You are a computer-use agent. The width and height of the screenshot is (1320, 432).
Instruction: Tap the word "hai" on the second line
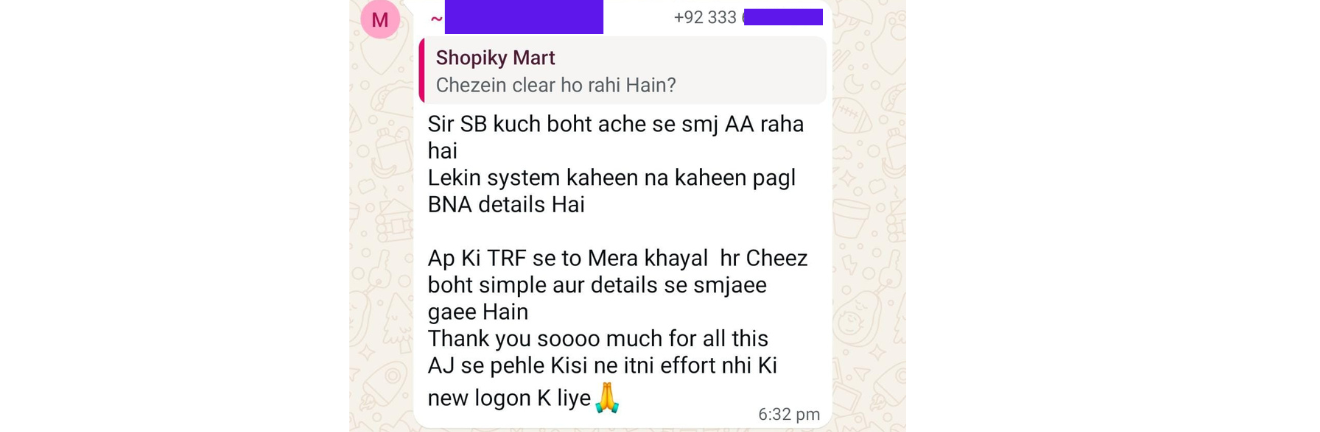(x=442, y=151)
